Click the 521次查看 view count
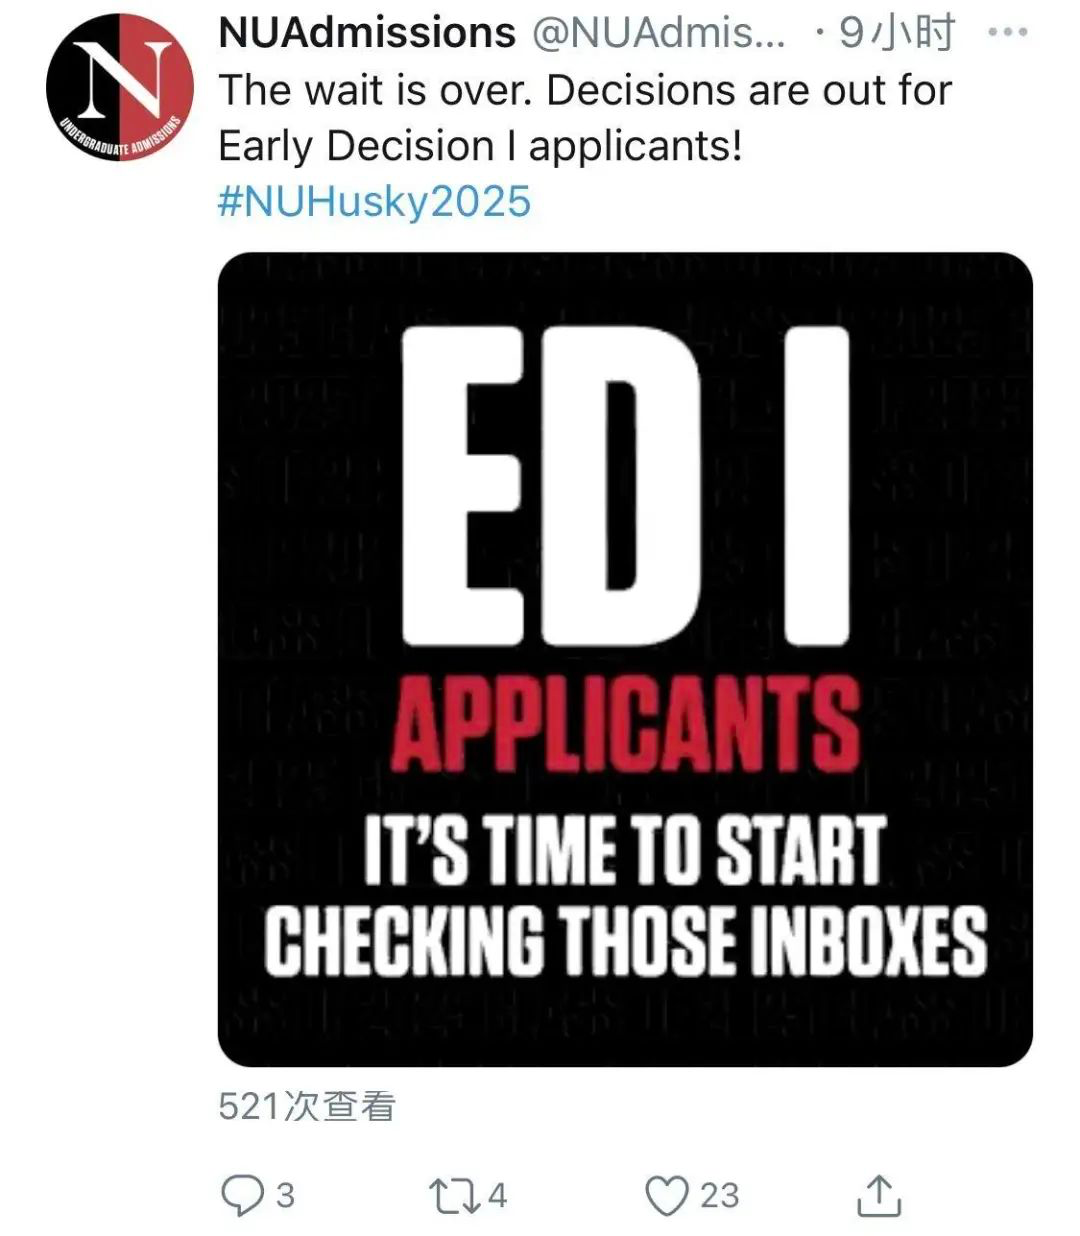 (x=307, y=1106)
